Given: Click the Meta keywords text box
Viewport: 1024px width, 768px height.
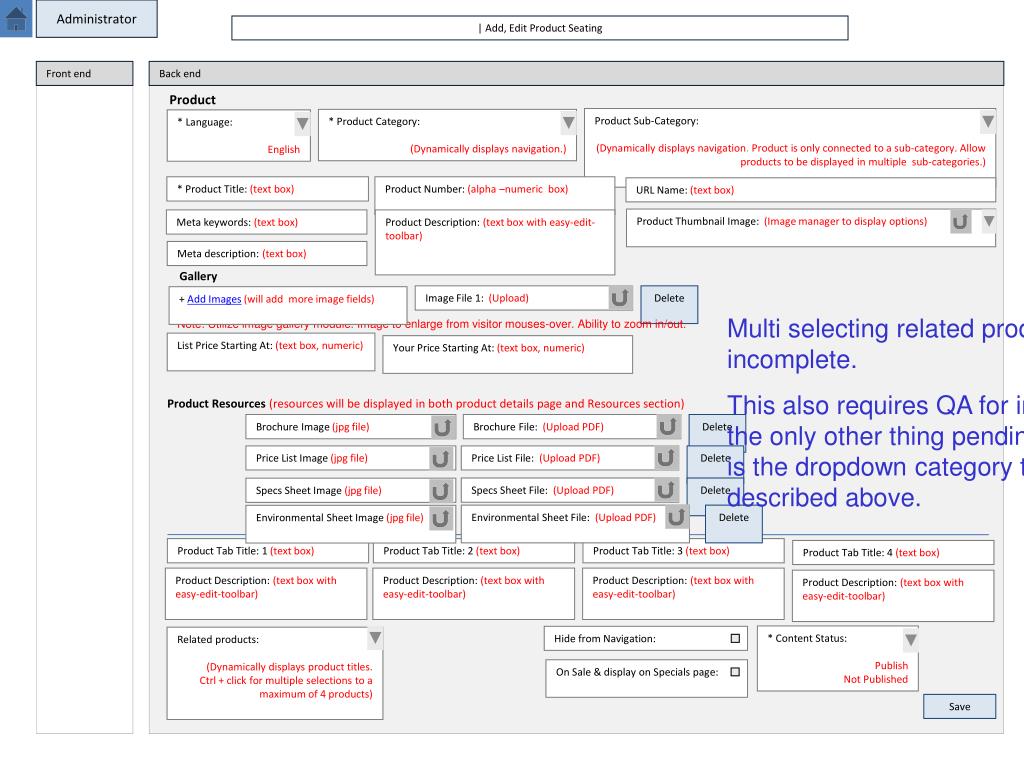Looking at the screenshot, I should point(267,222).
